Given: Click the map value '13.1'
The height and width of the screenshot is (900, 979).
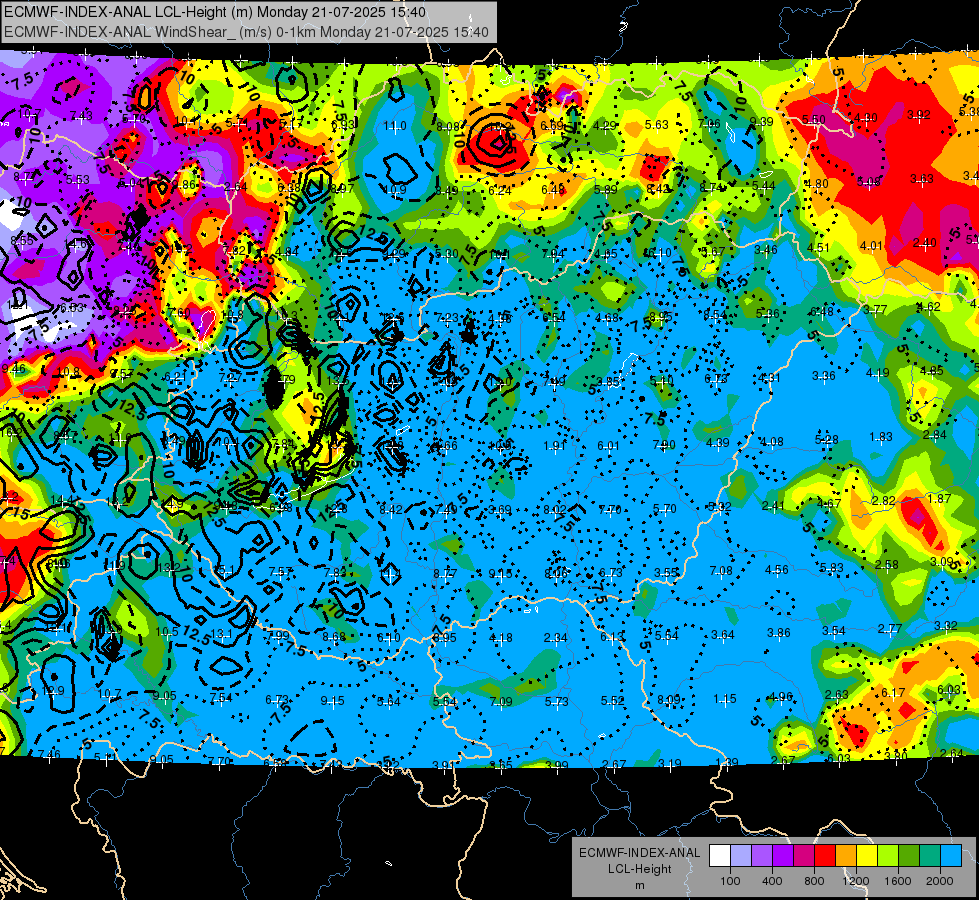Looking at the screenshot, I should click(x=221, y=634).
